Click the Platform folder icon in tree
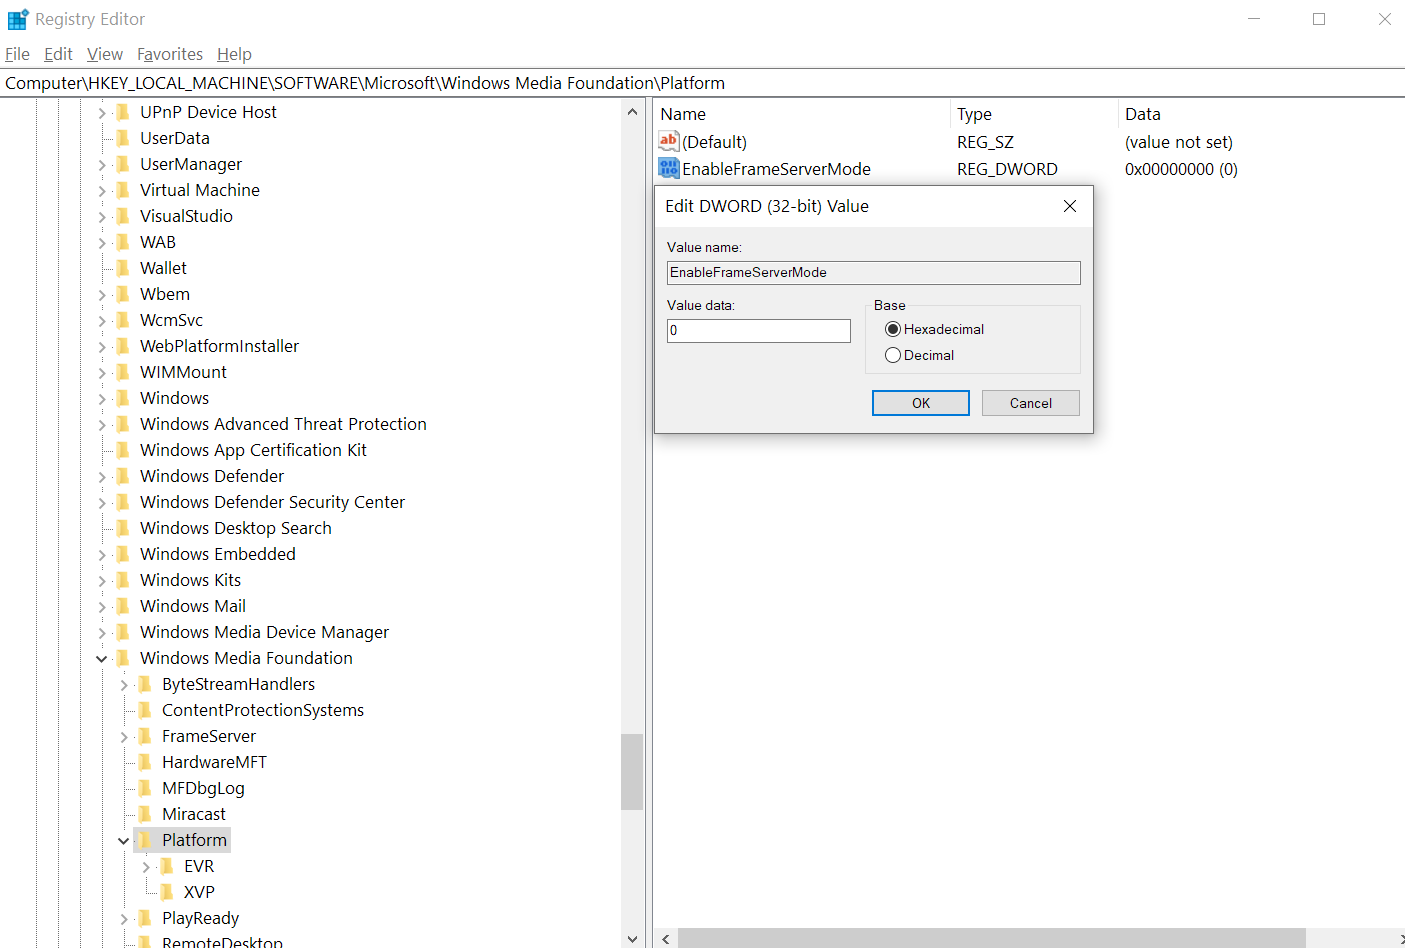The image size is (1405, 948). (x=145, y=840)
